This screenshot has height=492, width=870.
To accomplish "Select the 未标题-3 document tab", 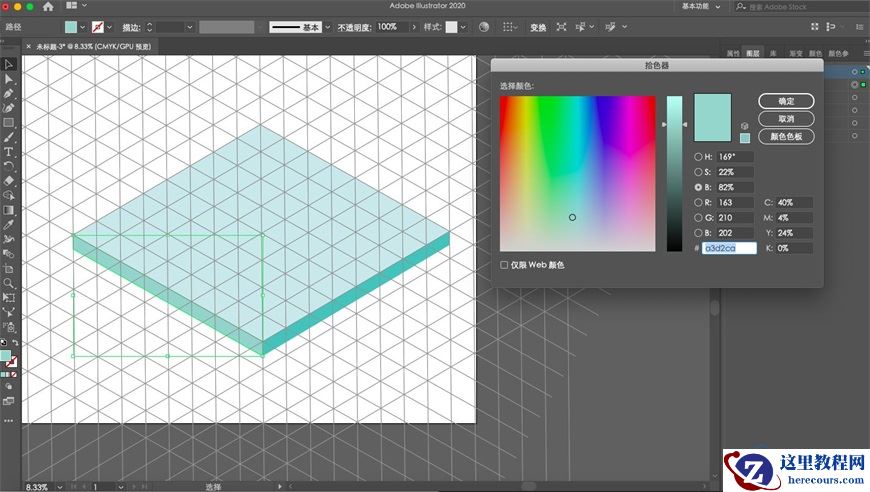I will [x=93, y=47].
